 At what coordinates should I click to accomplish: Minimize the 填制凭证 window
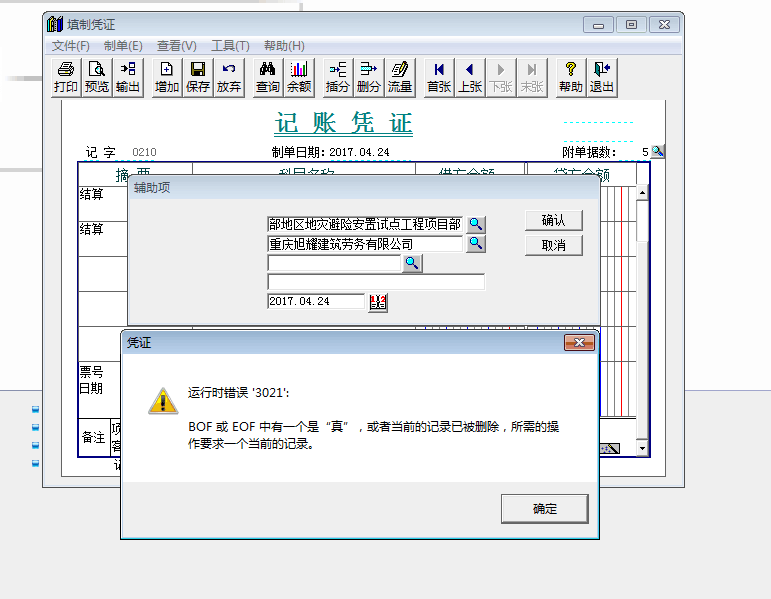pos(598,25)
